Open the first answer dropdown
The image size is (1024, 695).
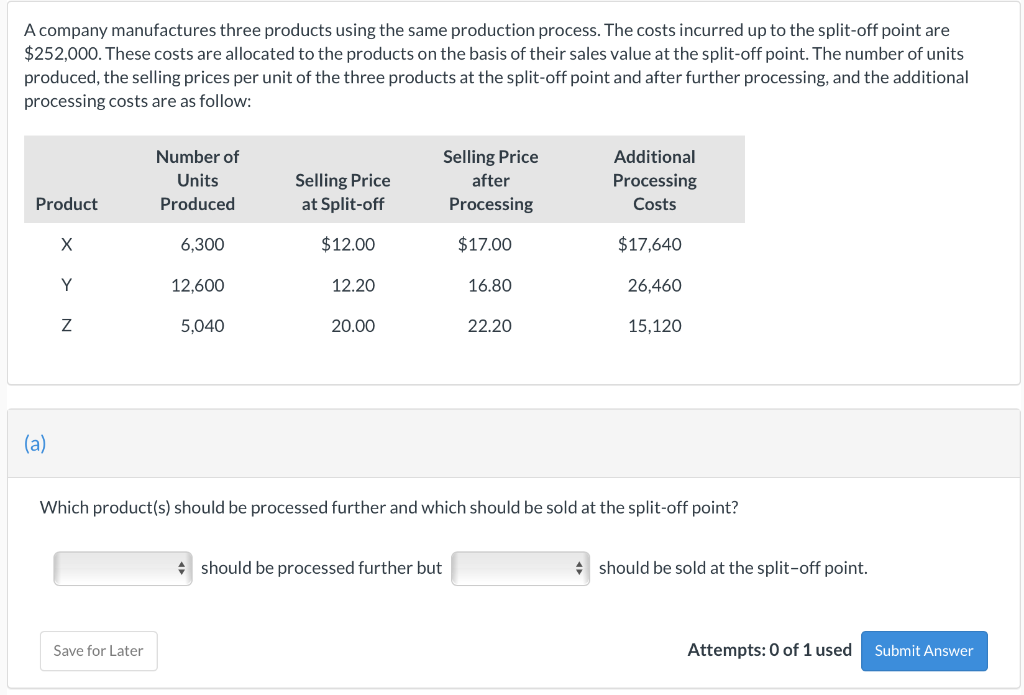(122, 568)
